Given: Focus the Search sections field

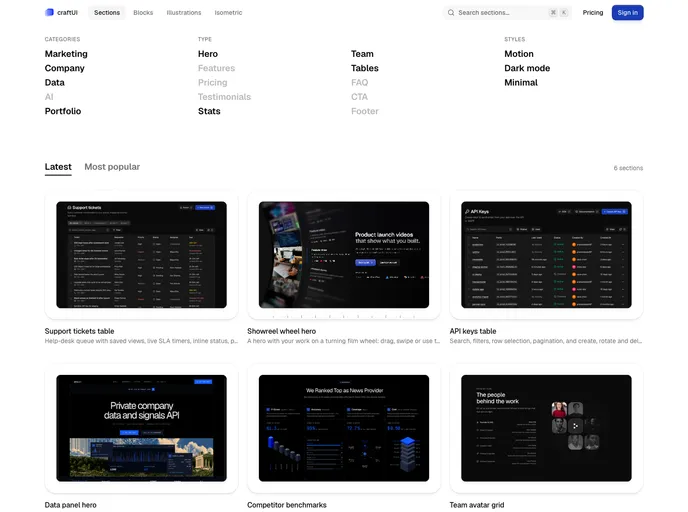Looking at the screenshot, I should [507, 13].
